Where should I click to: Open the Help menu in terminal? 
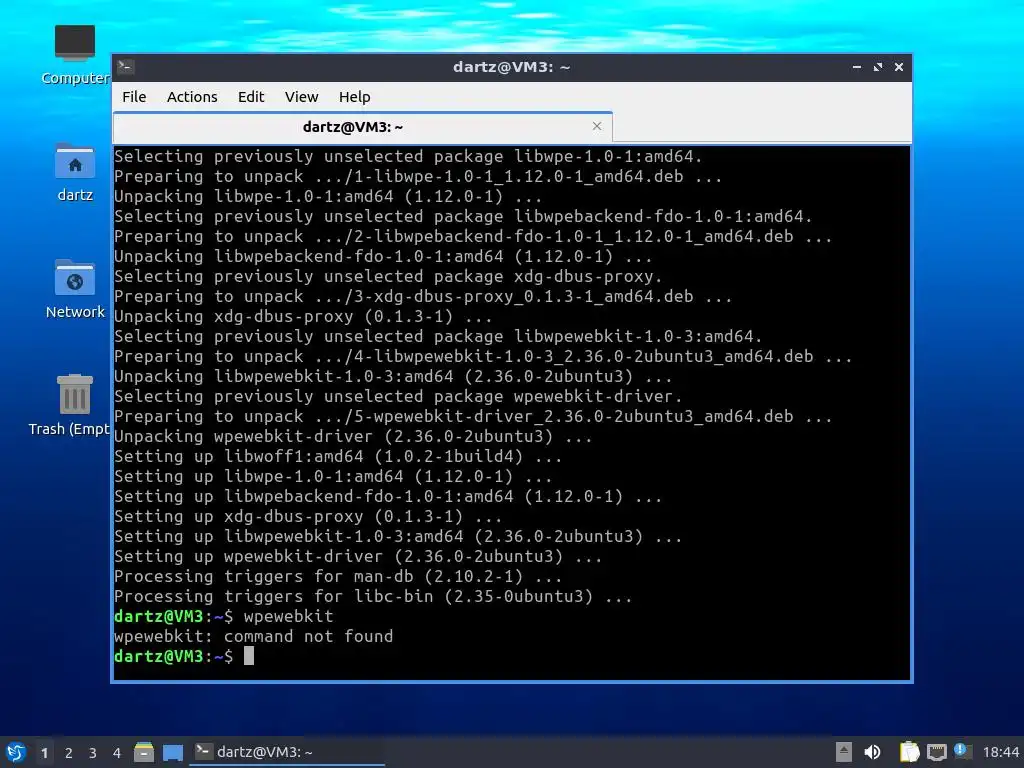tap(355, 97)
